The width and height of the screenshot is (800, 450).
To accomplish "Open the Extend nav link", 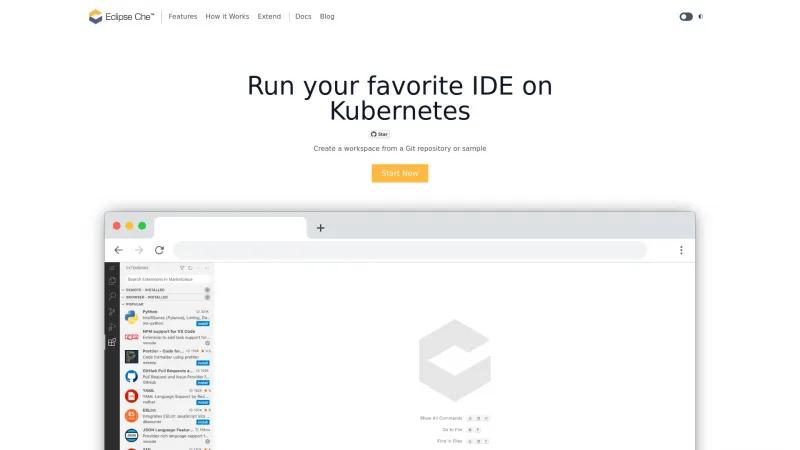I will pos(269,16).
